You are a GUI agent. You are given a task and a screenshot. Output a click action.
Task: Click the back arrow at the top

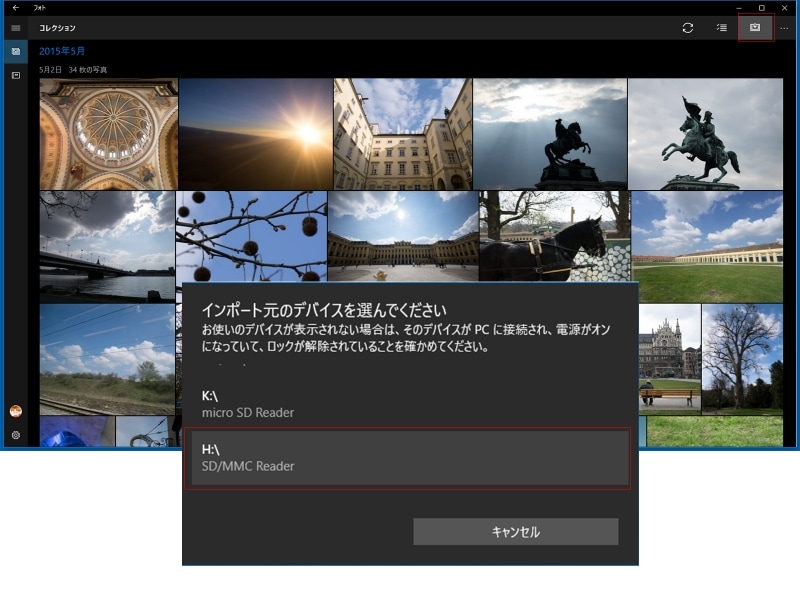(x=18, y=9)
